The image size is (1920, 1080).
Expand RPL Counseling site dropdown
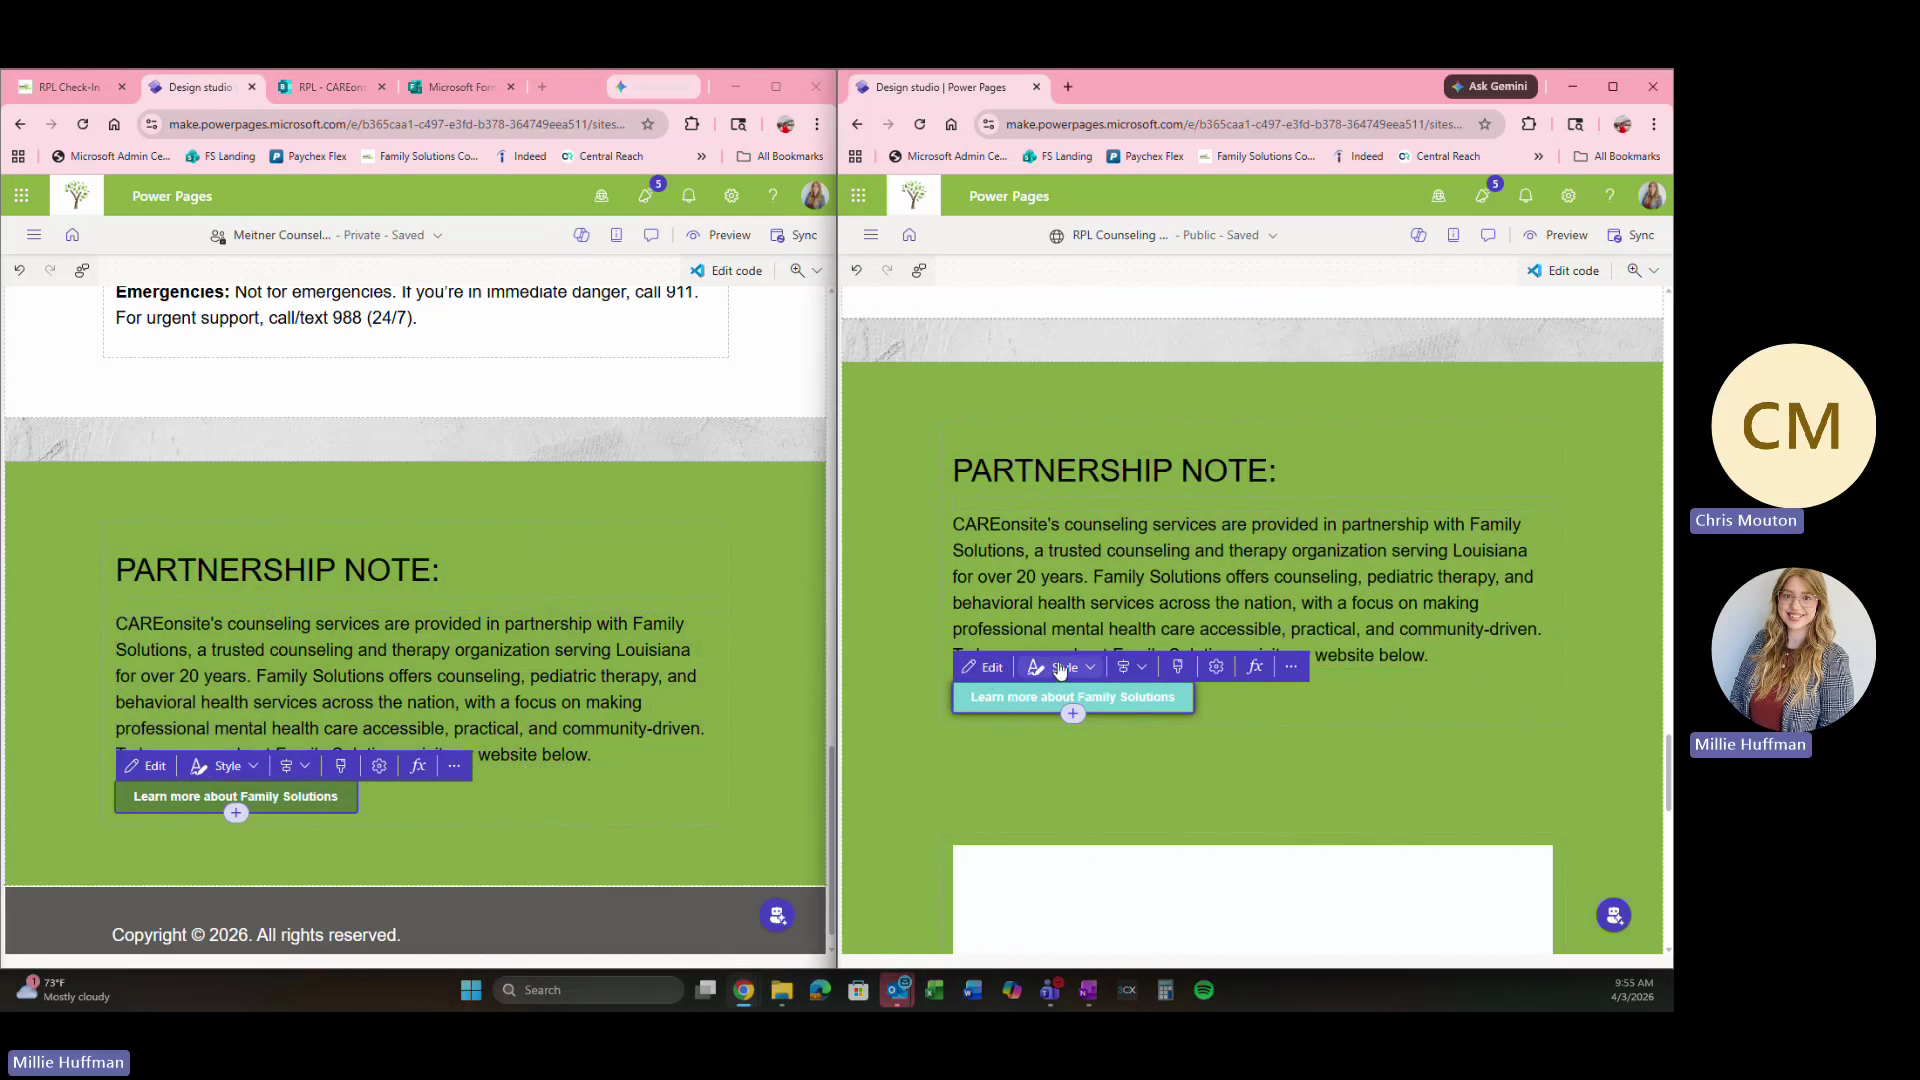[x=1272, y=236]
